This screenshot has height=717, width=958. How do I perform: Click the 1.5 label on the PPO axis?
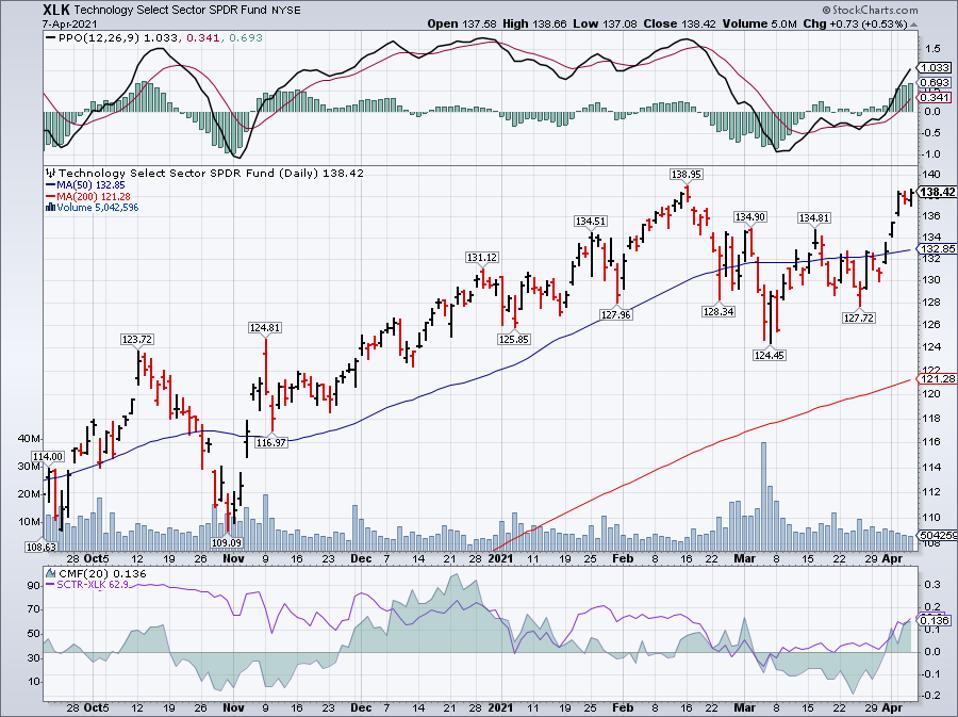click(932, 48)
